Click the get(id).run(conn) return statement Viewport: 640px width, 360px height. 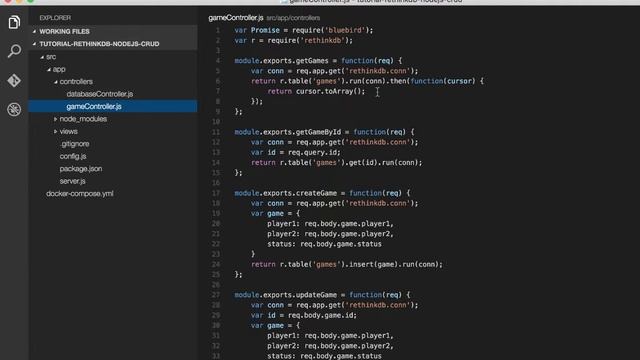(336, 162)
